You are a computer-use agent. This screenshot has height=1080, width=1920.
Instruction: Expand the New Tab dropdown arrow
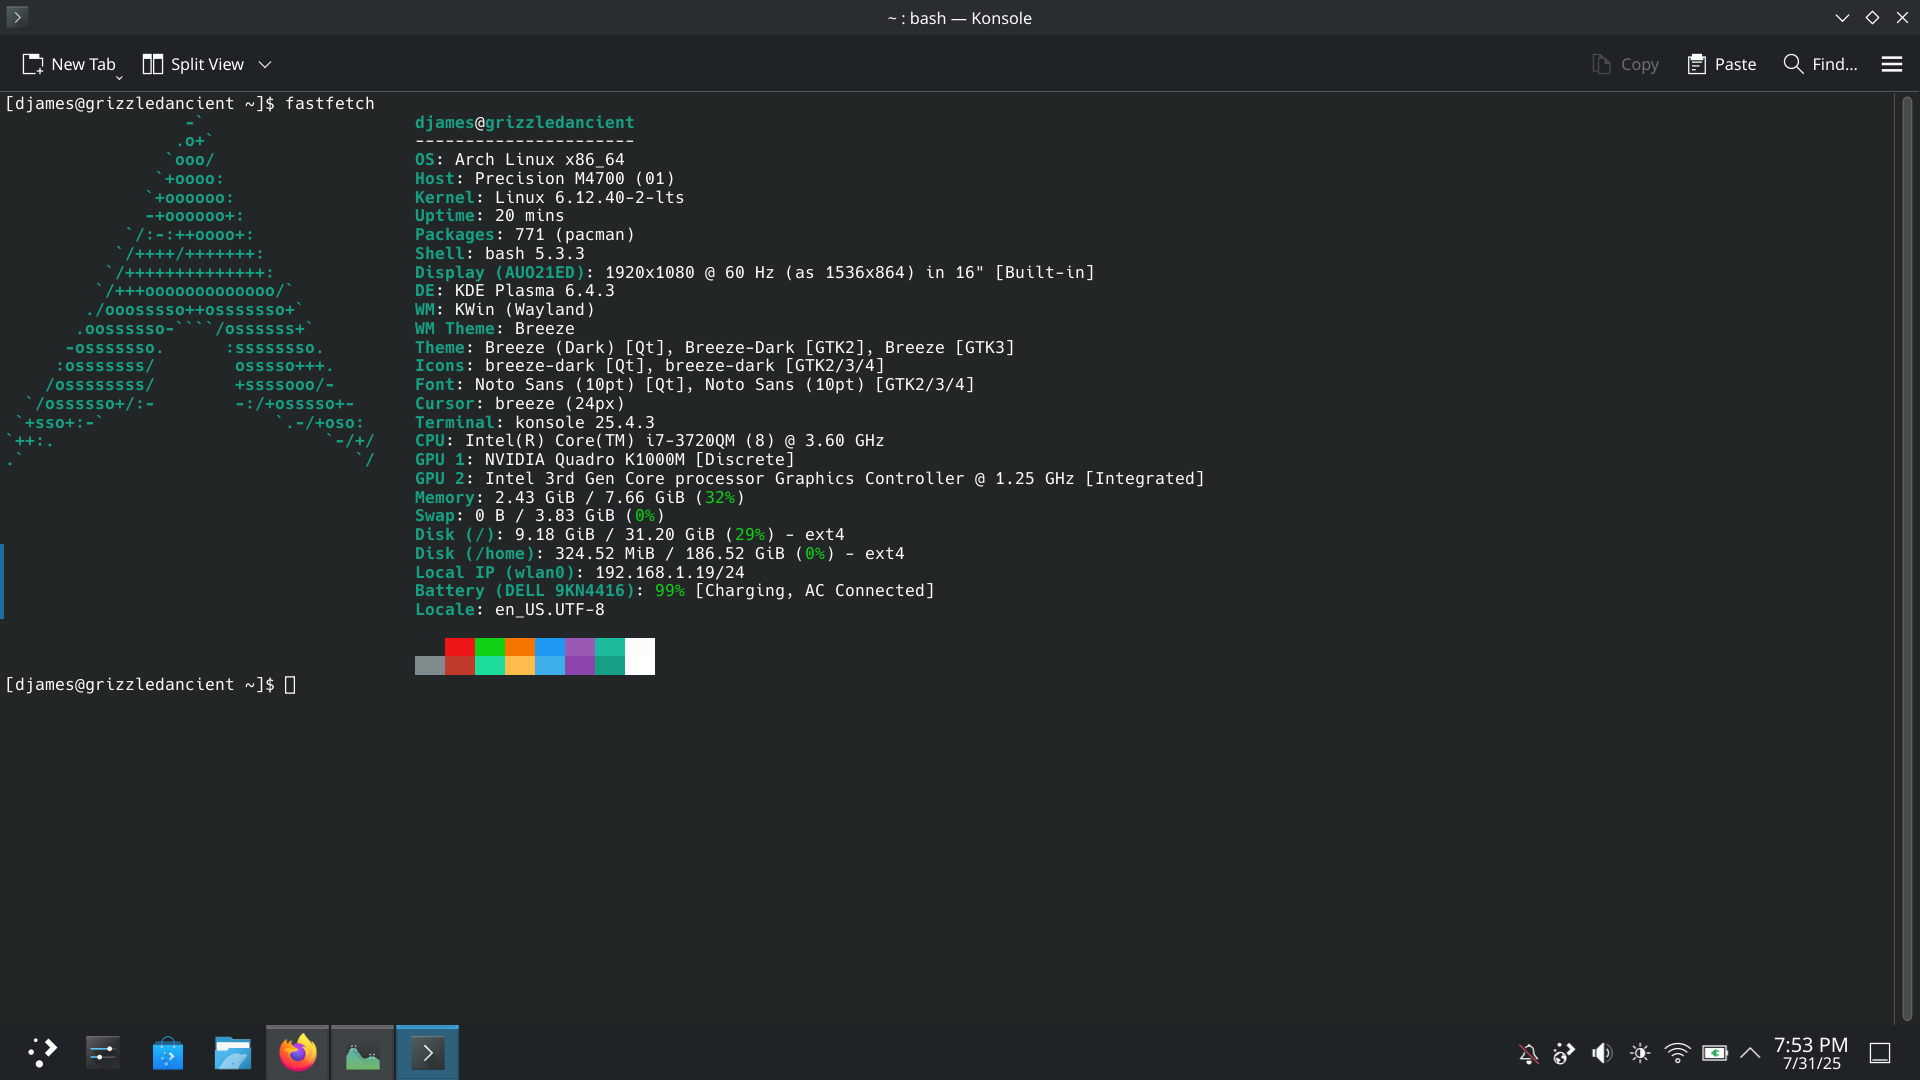pos(119,77)
